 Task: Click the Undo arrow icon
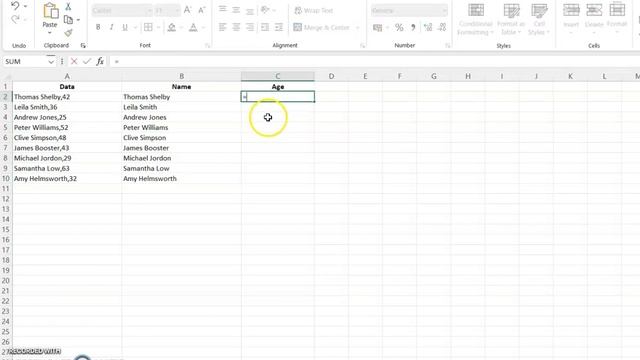tap(15, 6)
